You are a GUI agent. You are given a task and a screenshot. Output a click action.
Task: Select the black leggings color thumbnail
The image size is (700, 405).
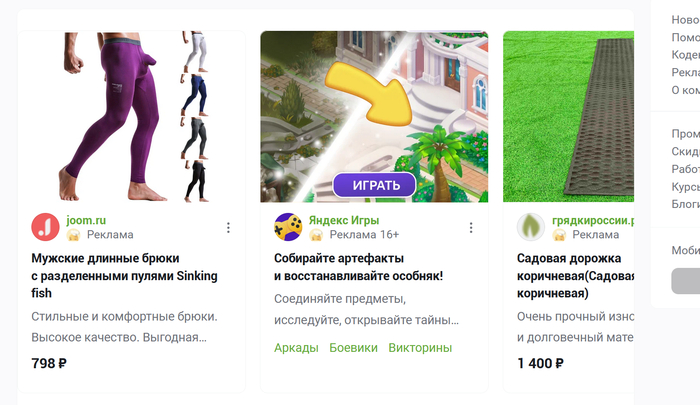[195, 181]
